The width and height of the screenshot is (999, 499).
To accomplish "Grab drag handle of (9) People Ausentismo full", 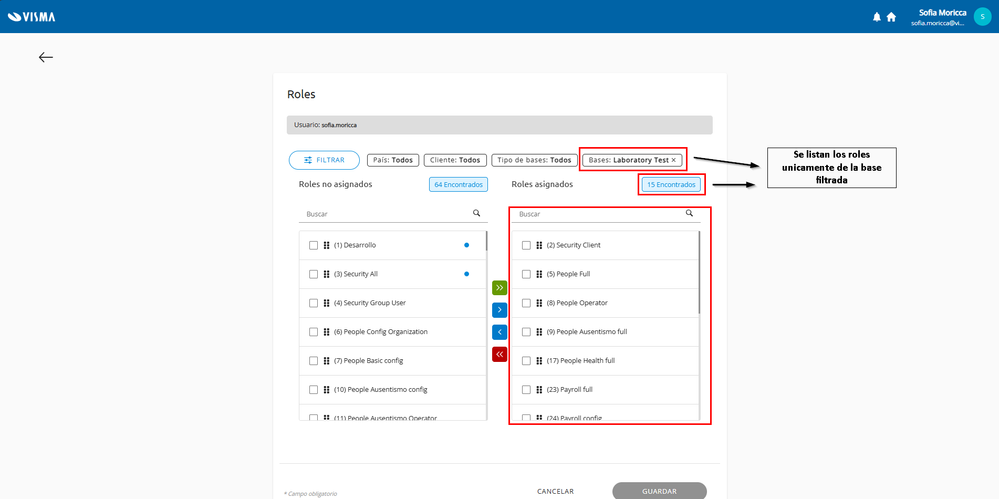I will click(x=539, y=331).
